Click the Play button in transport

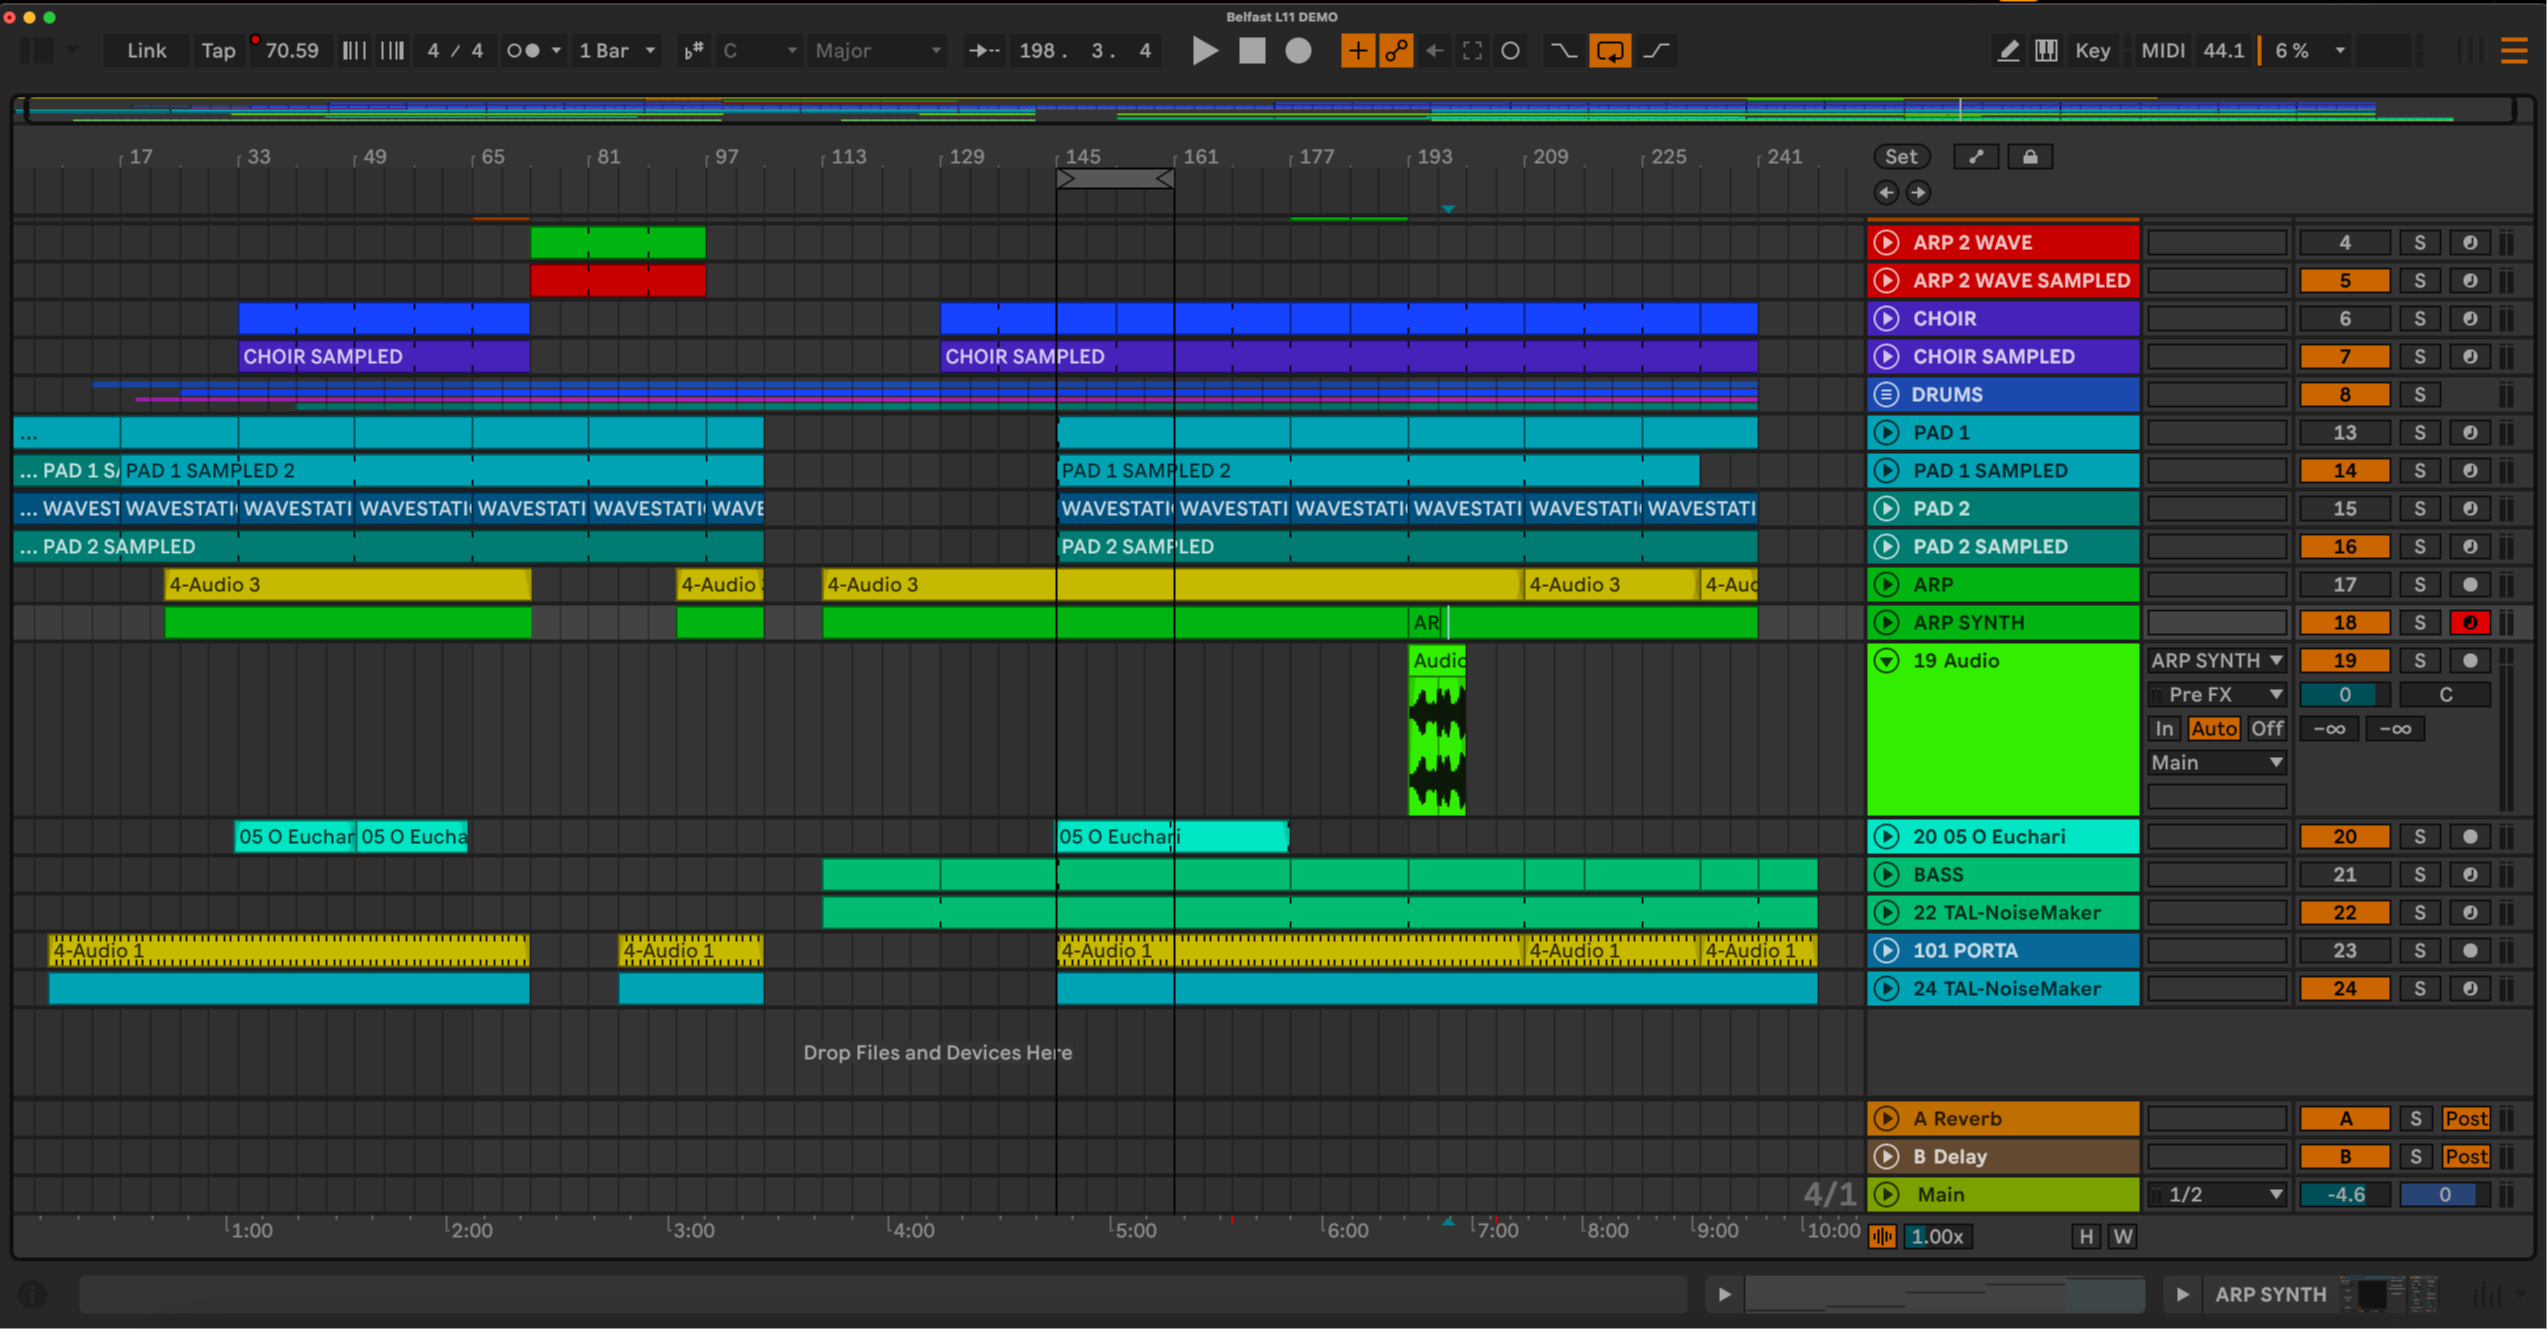point(1205,51)
